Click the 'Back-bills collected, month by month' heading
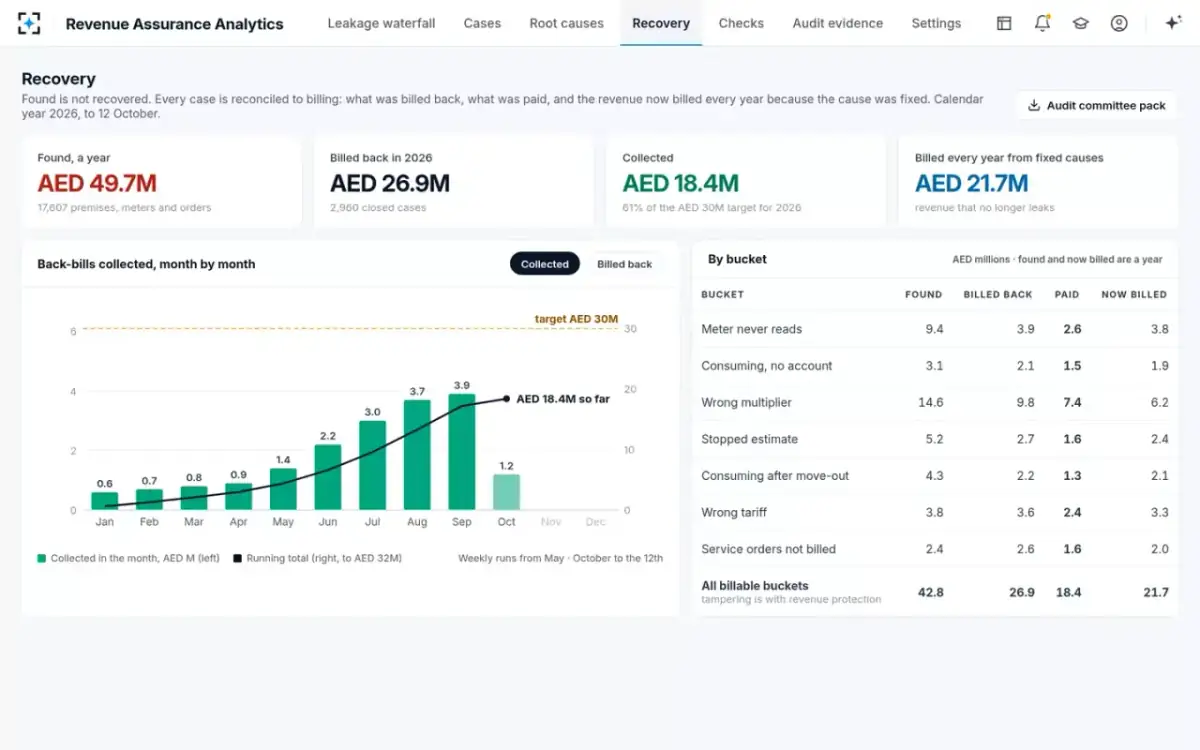 coord(146,264)
